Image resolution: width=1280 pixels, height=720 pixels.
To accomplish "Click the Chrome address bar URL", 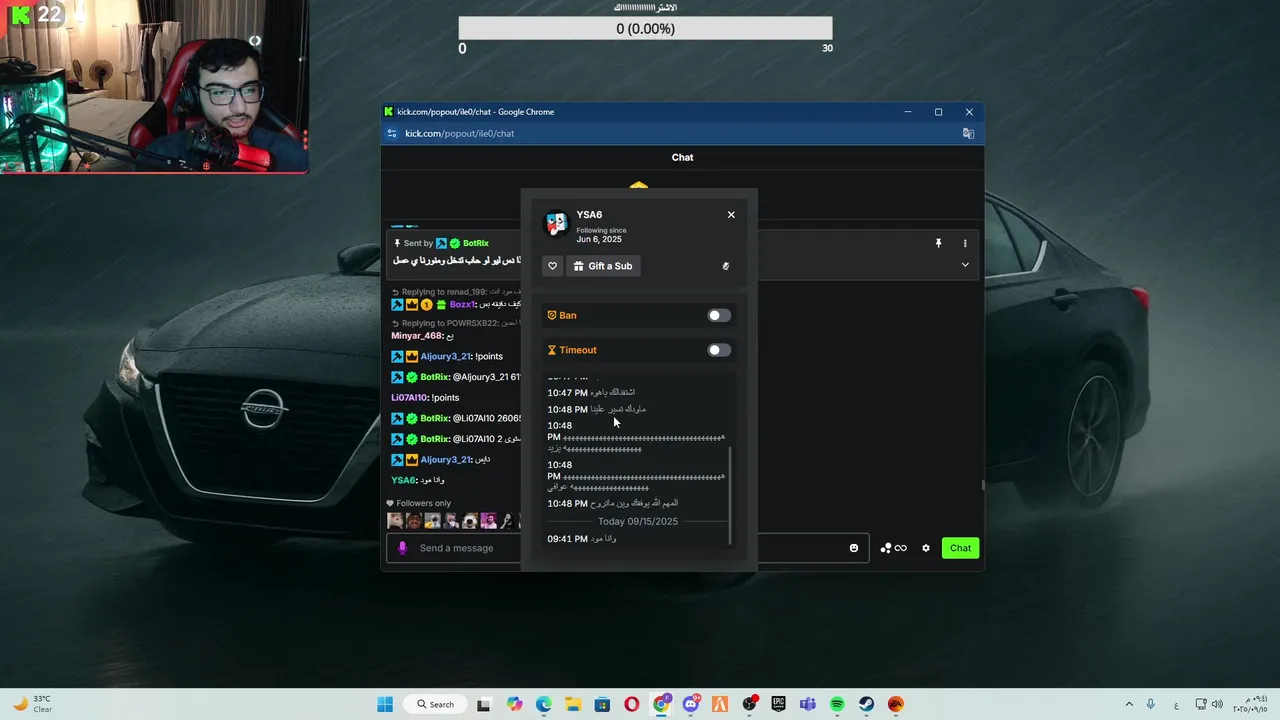I will pos(460,133).
